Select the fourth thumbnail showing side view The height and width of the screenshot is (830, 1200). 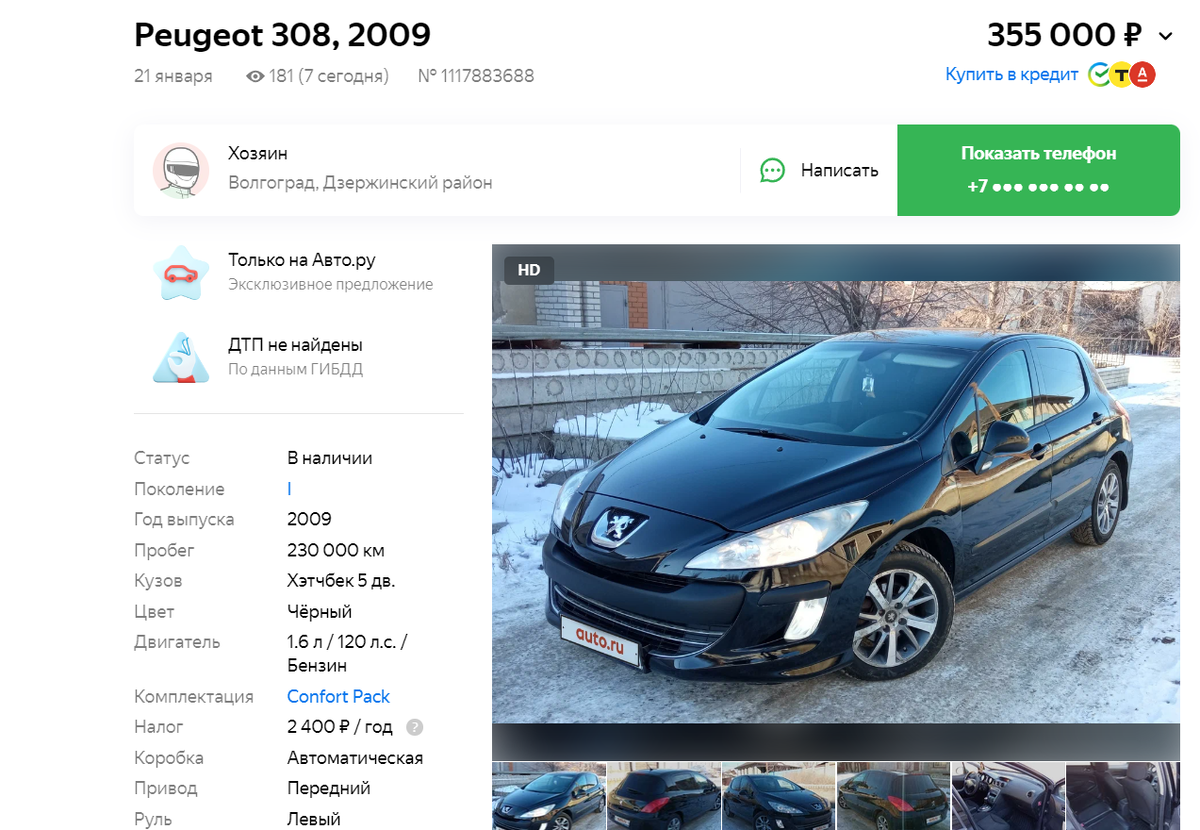[x=894, y=796]
